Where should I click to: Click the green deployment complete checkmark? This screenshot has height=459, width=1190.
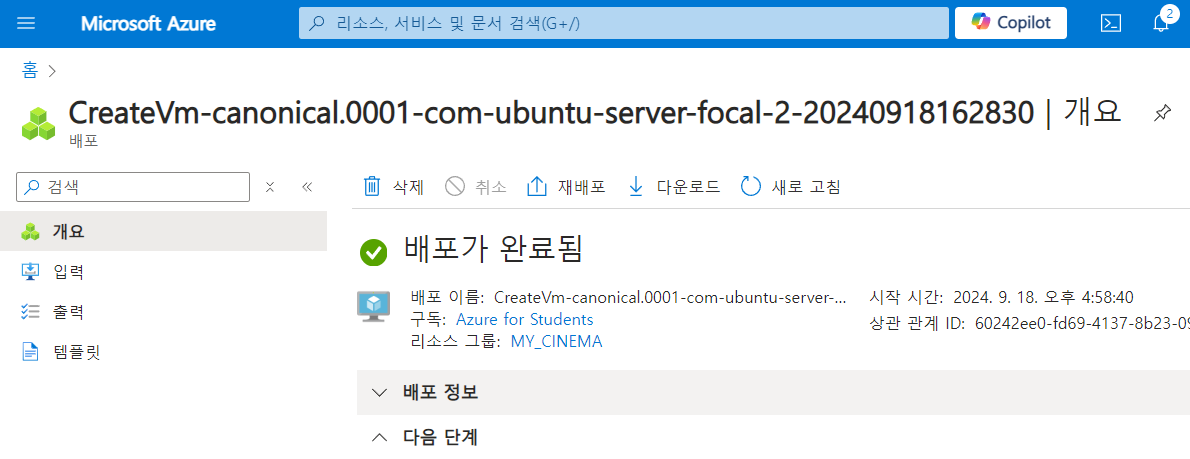(x=373, y=251)
